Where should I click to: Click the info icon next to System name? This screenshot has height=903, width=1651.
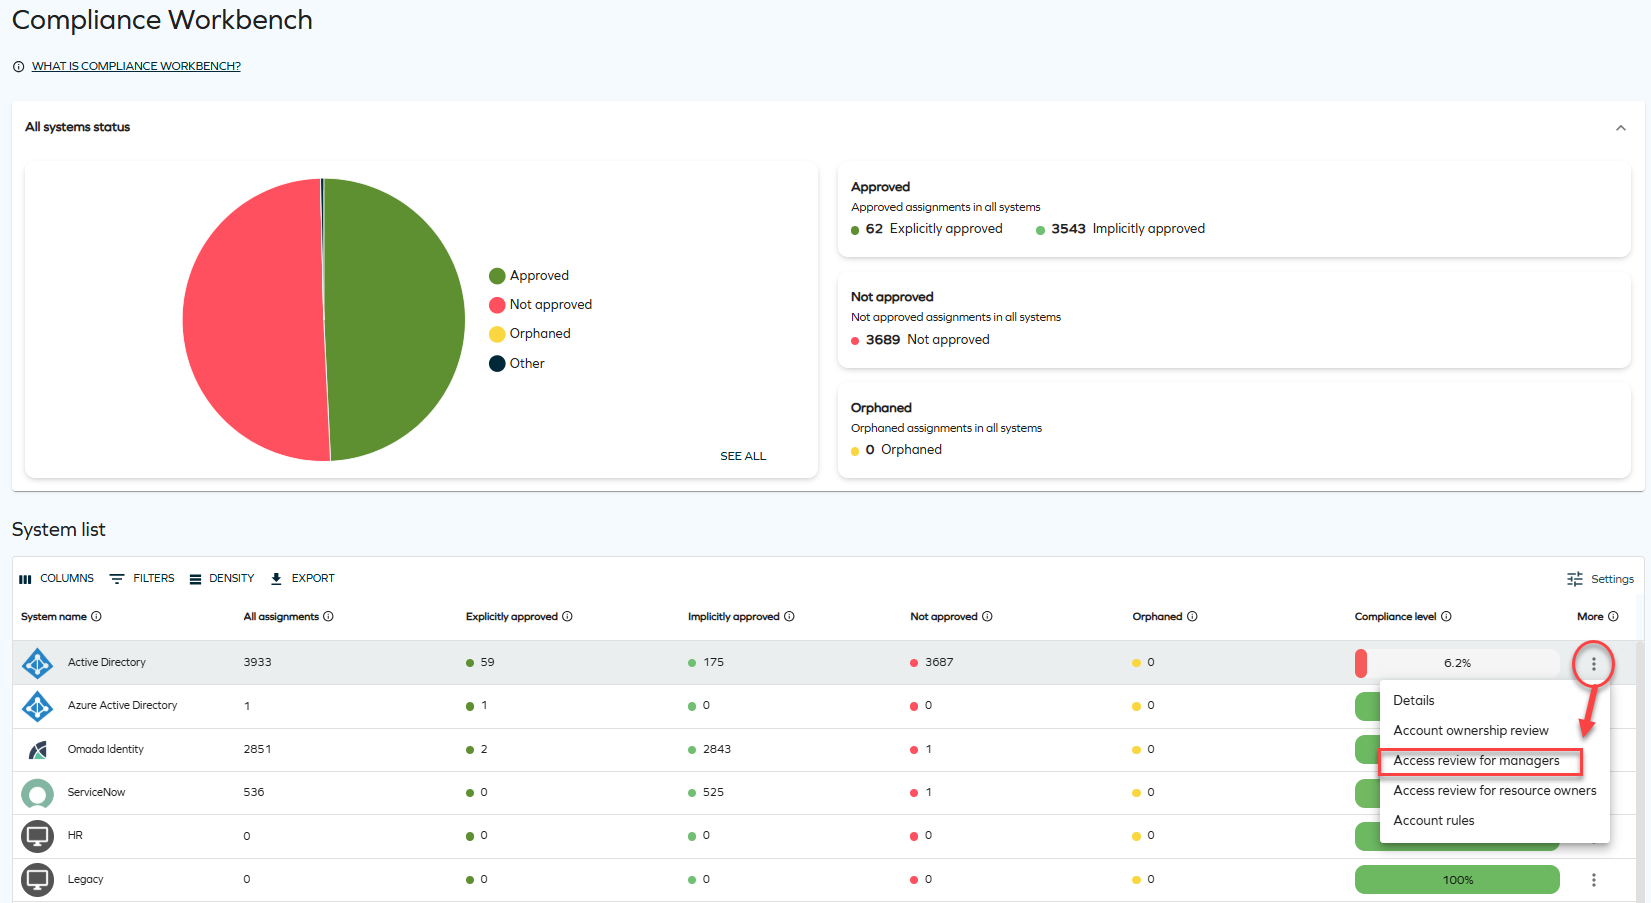96,617
